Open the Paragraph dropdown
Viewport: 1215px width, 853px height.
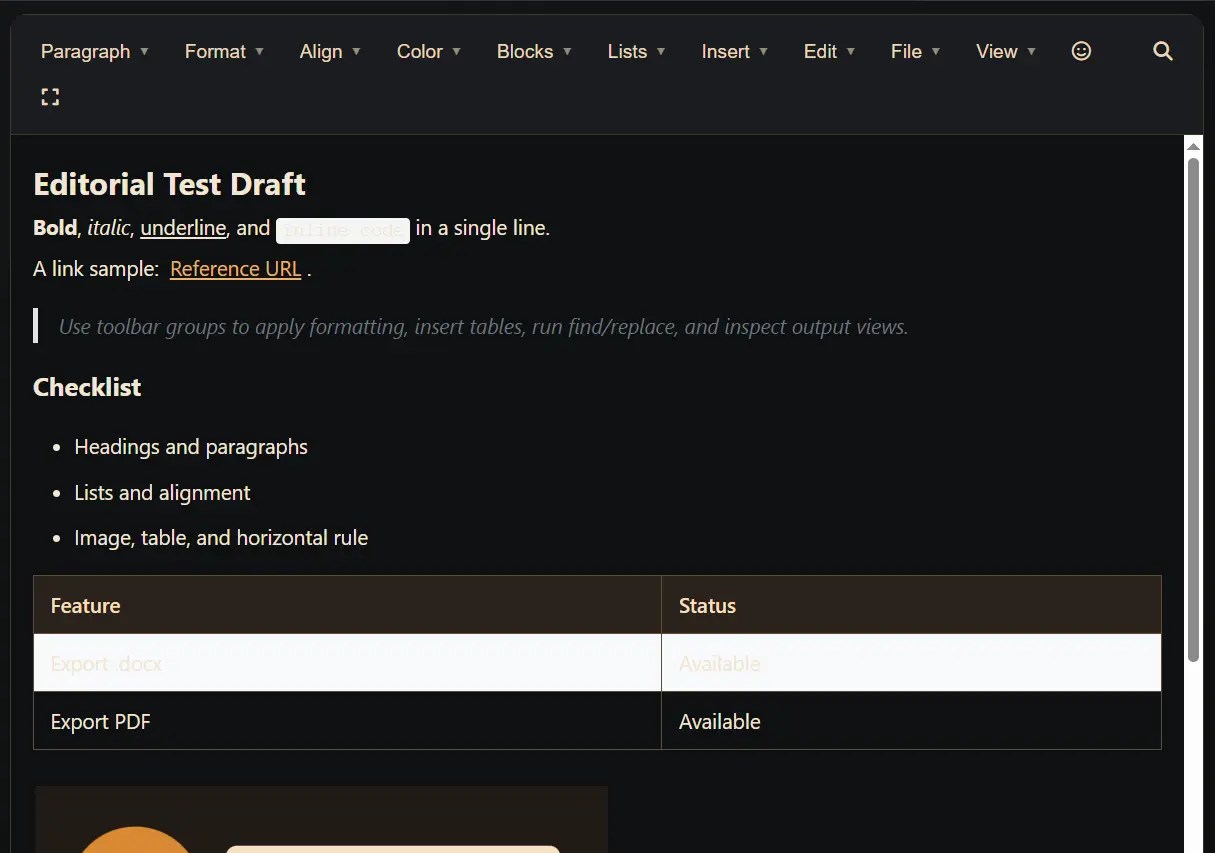95,51
